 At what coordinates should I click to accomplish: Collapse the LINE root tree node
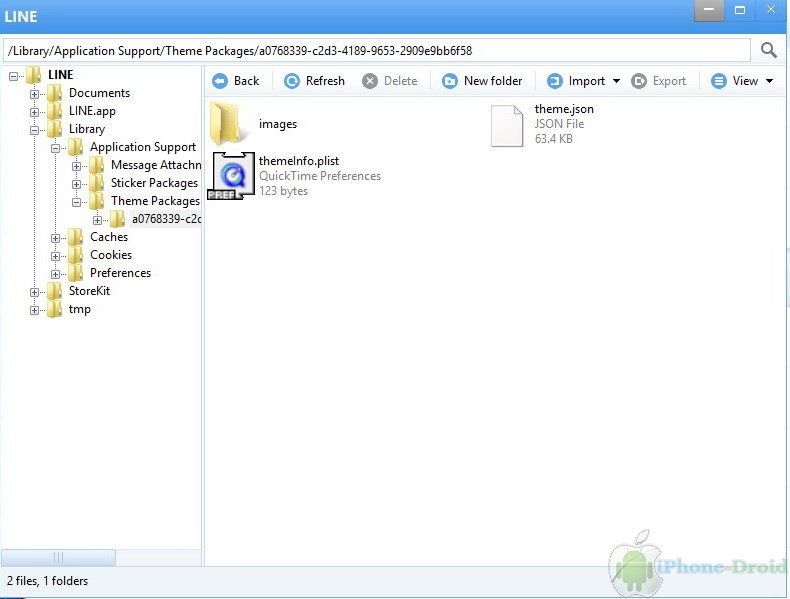point(13,76)
